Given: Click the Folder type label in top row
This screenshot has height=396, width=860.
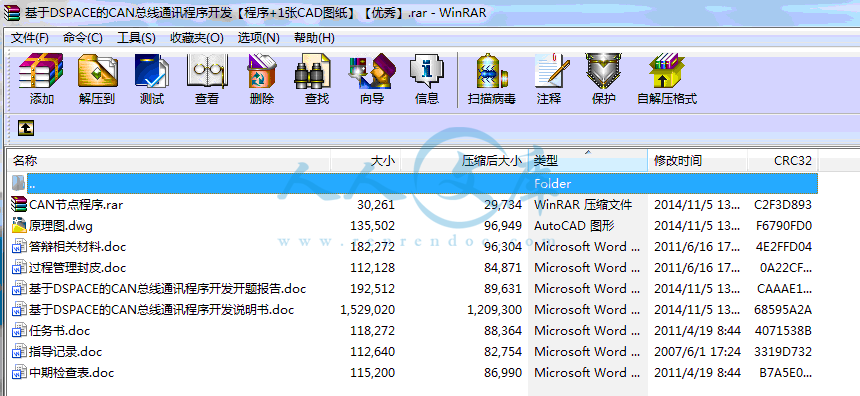Looking at the screenshot, I should click(552, 184).
